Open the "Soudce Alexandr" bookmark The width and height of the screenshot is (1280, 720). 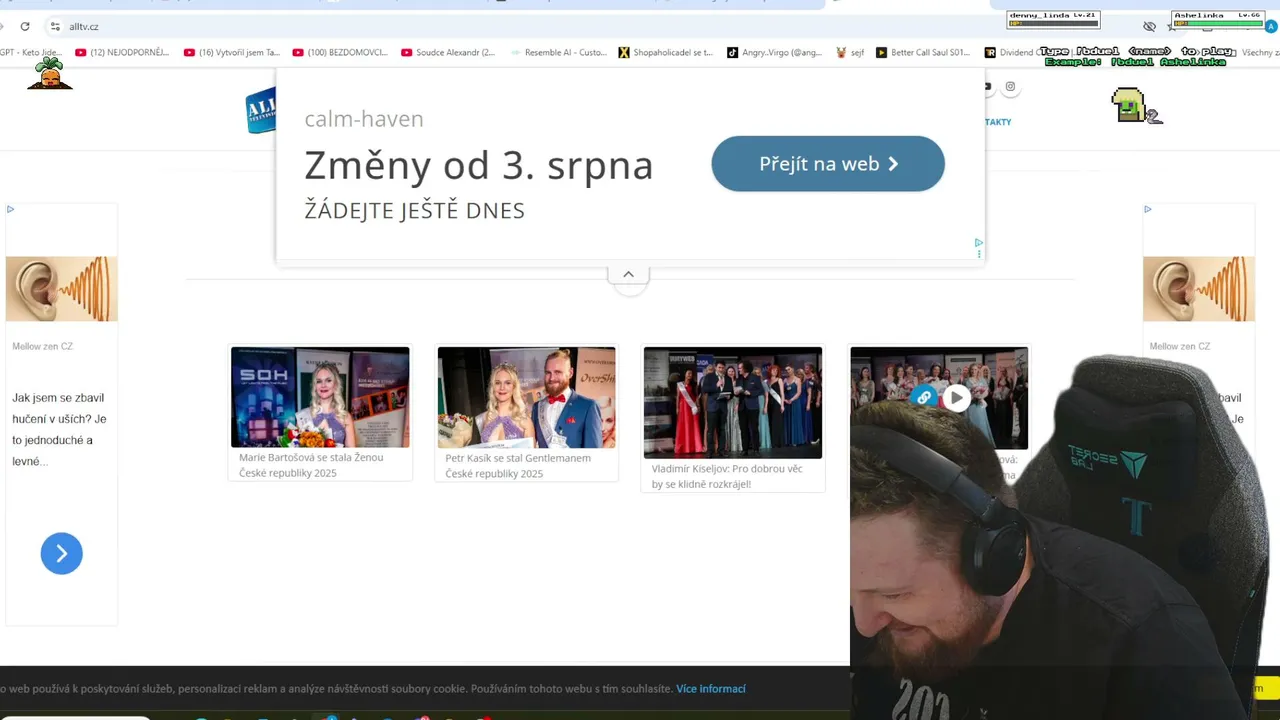tap(448, 52)
